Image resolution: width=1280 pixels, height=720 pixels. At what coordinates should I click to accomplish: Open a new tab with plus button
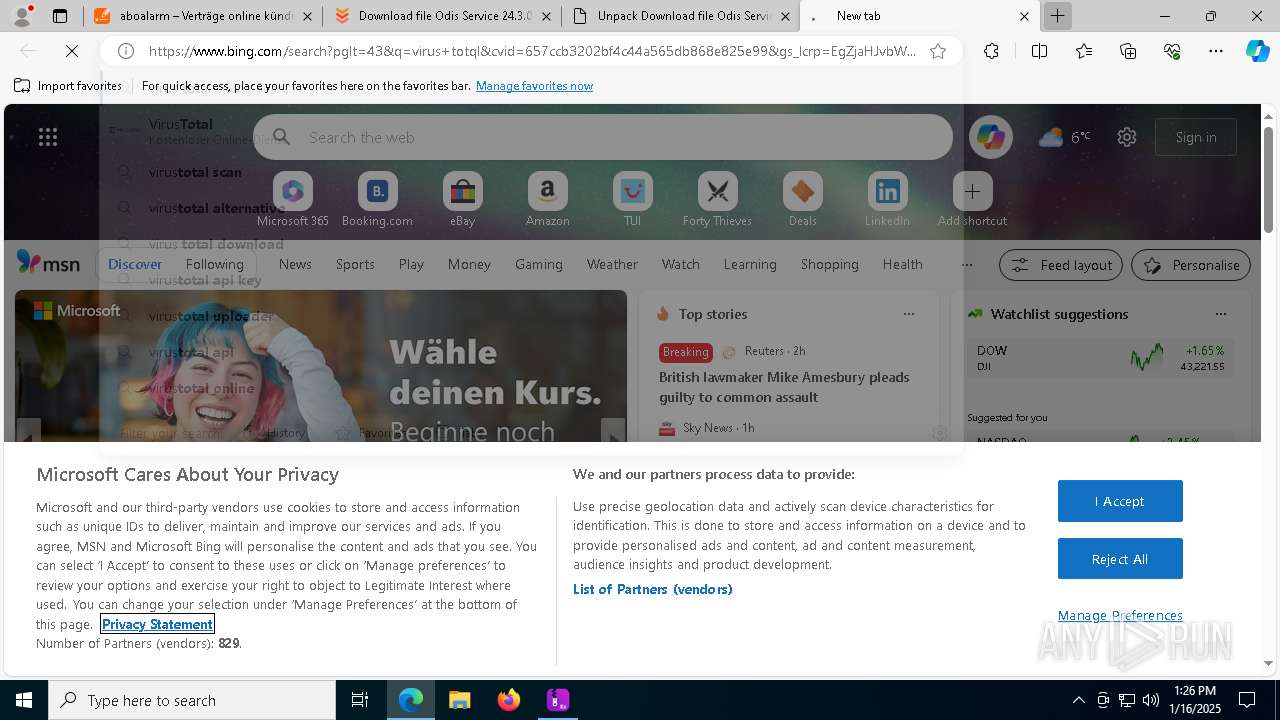coord(1057,16)
